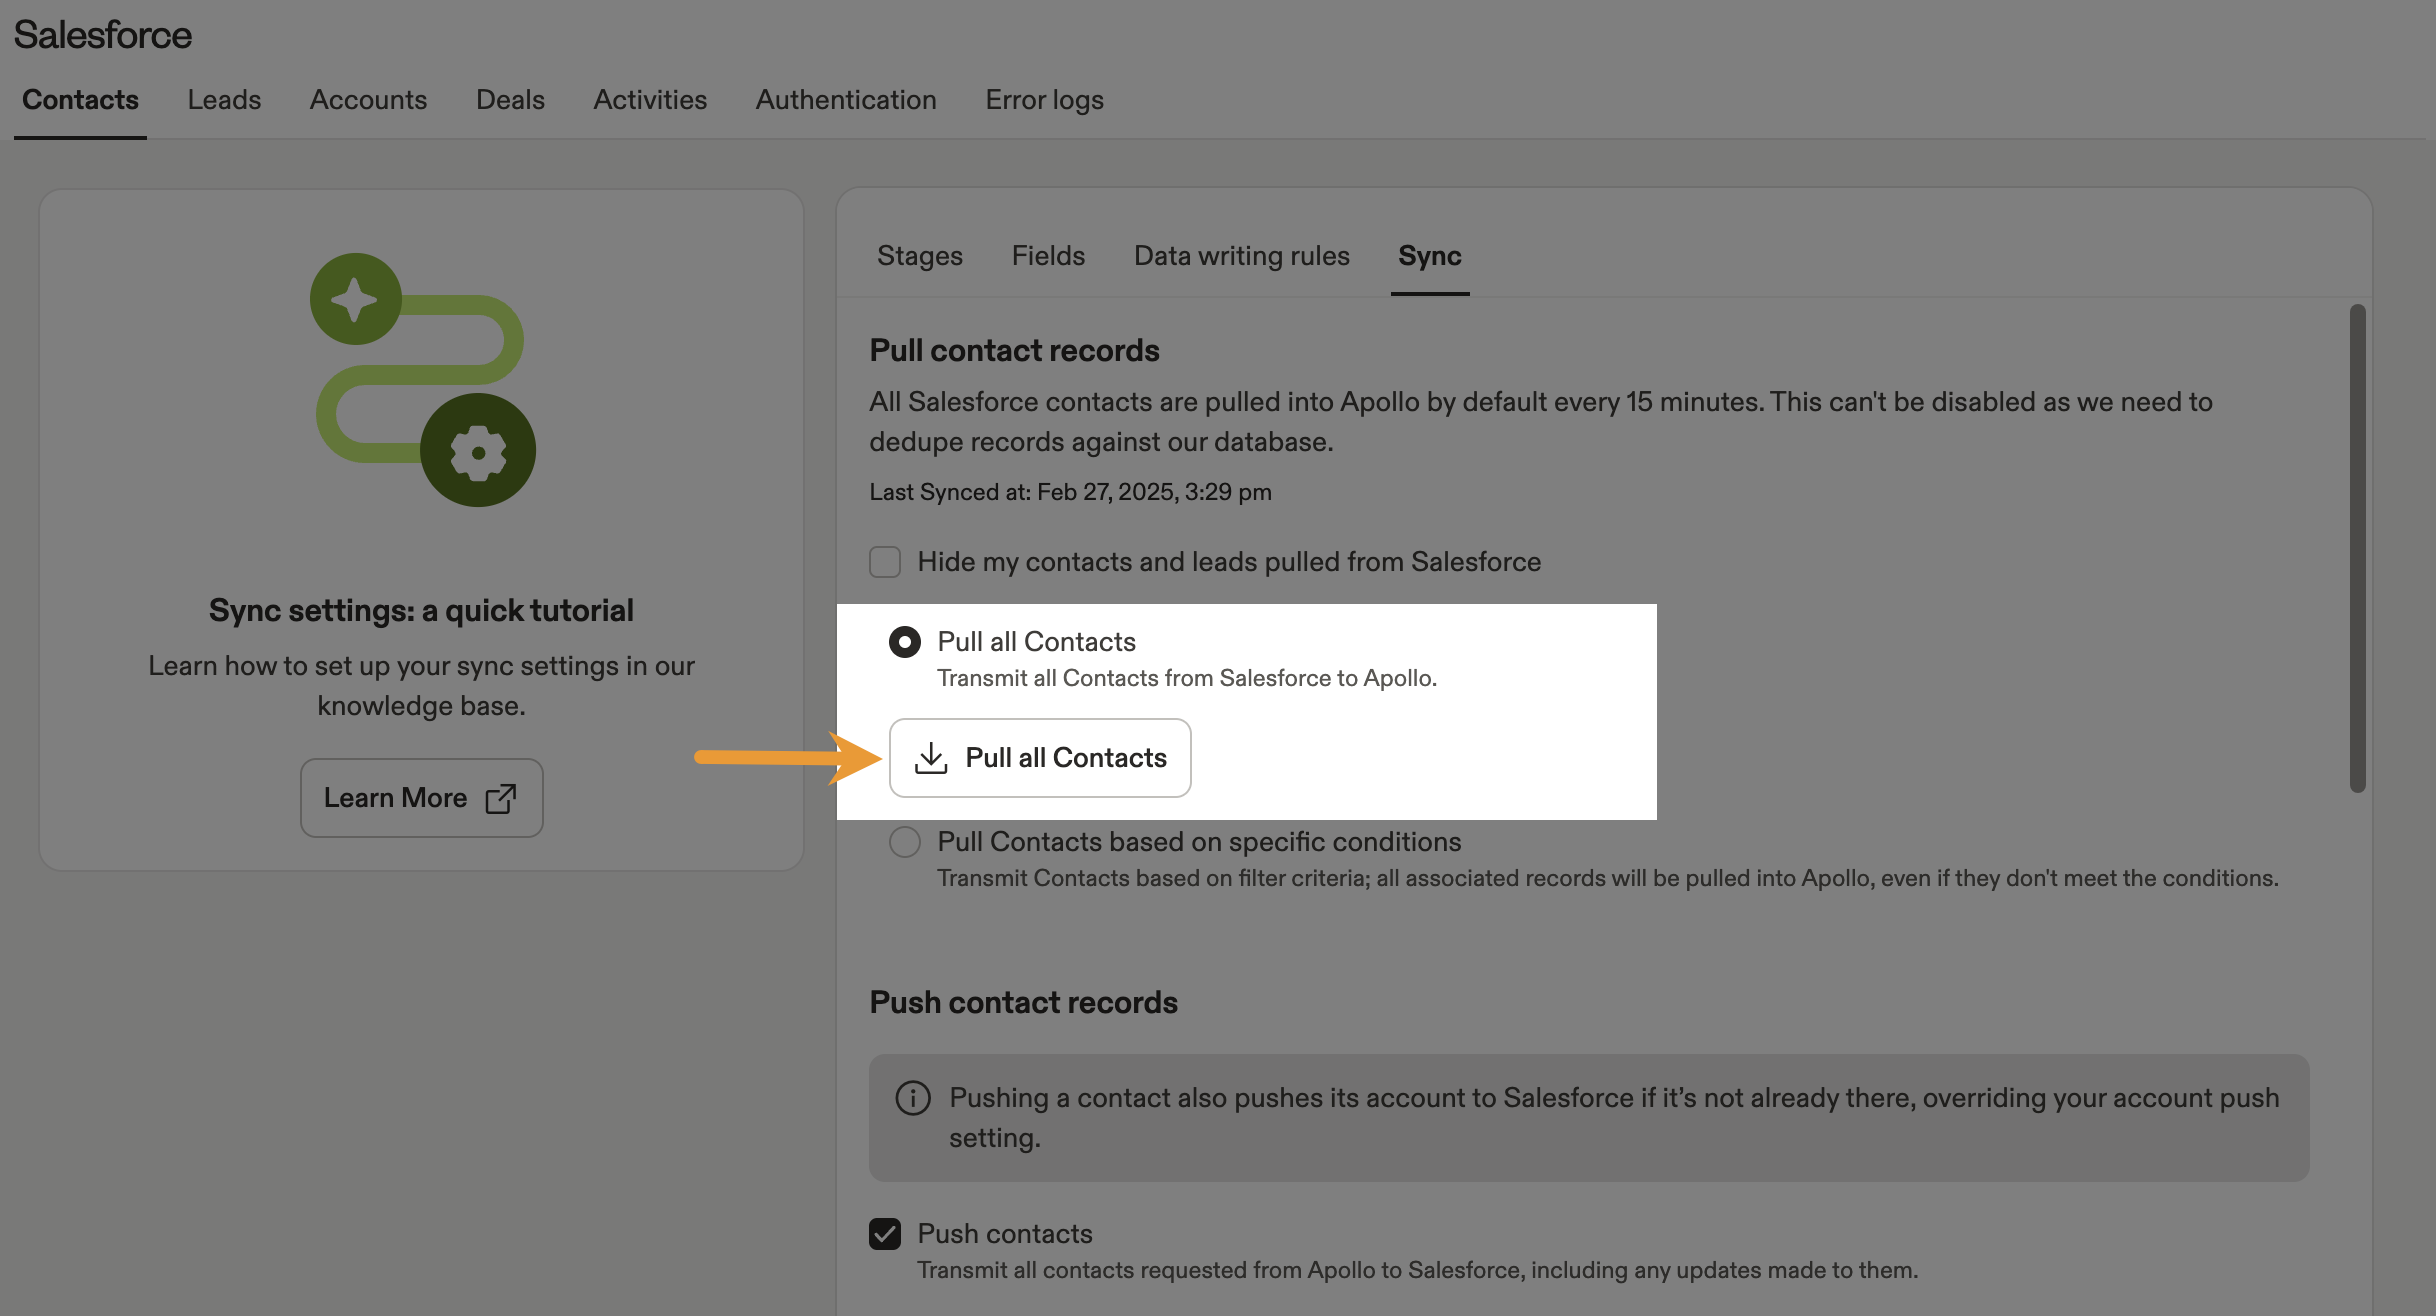
Task: Click the Learn More button
Action: (x=422, y=798)
